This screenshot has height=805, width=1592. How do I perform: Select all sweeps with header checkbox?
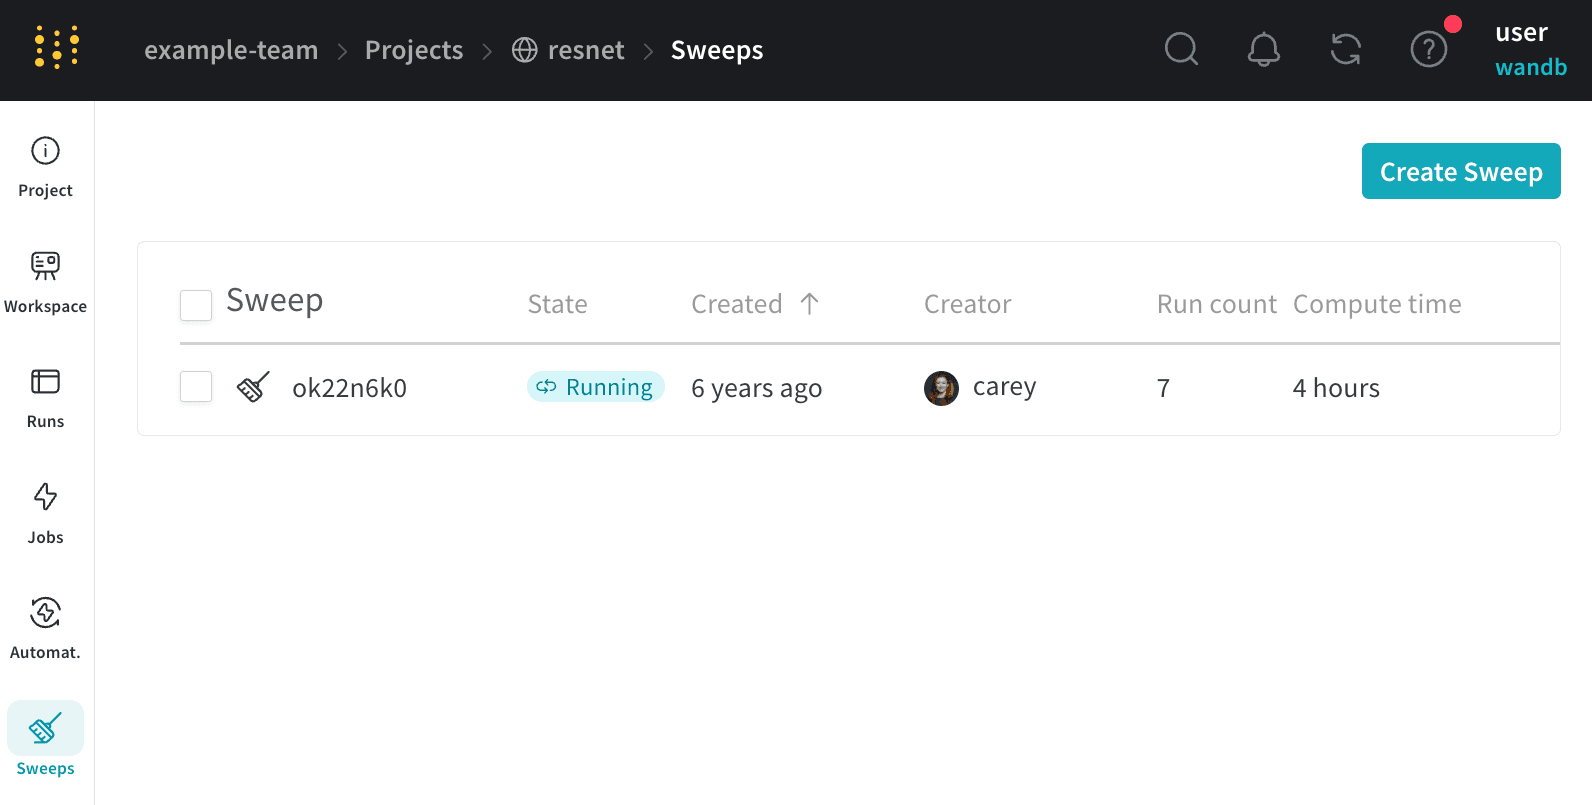(x=196, y=305)
